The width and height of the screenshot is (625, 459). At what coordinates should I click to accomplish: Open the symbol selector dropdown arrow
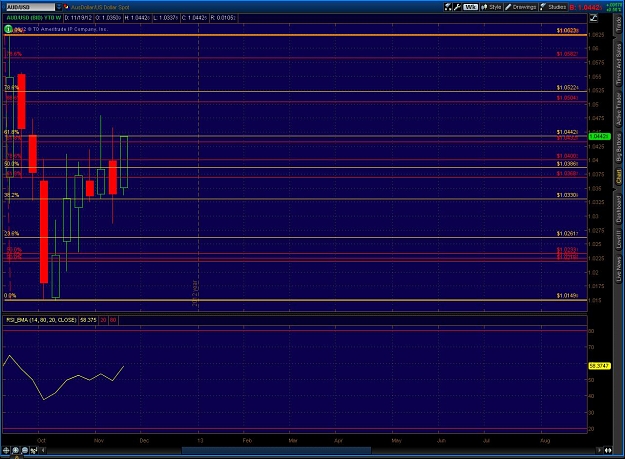59,7
